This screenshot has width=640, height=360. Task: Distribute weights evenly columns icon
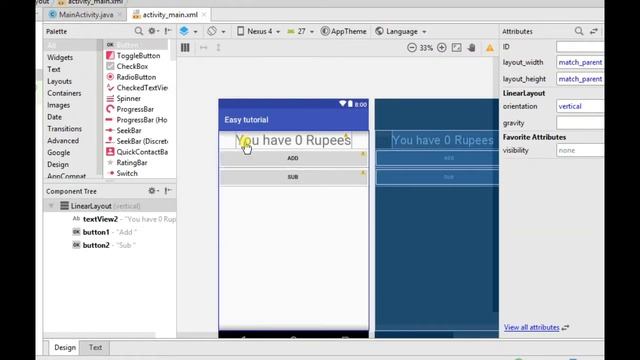185,48
